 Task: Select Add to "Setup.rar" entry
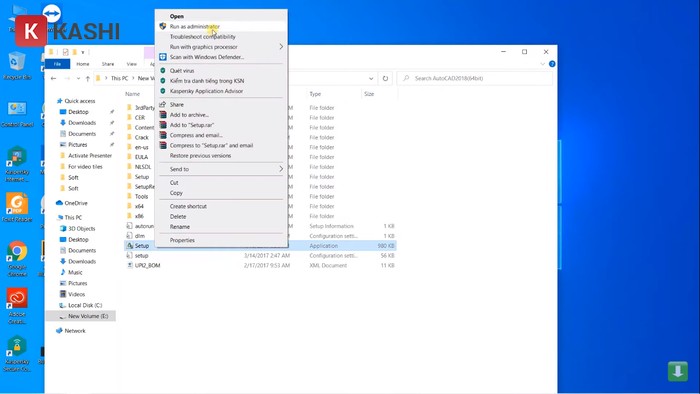point(221,125)
